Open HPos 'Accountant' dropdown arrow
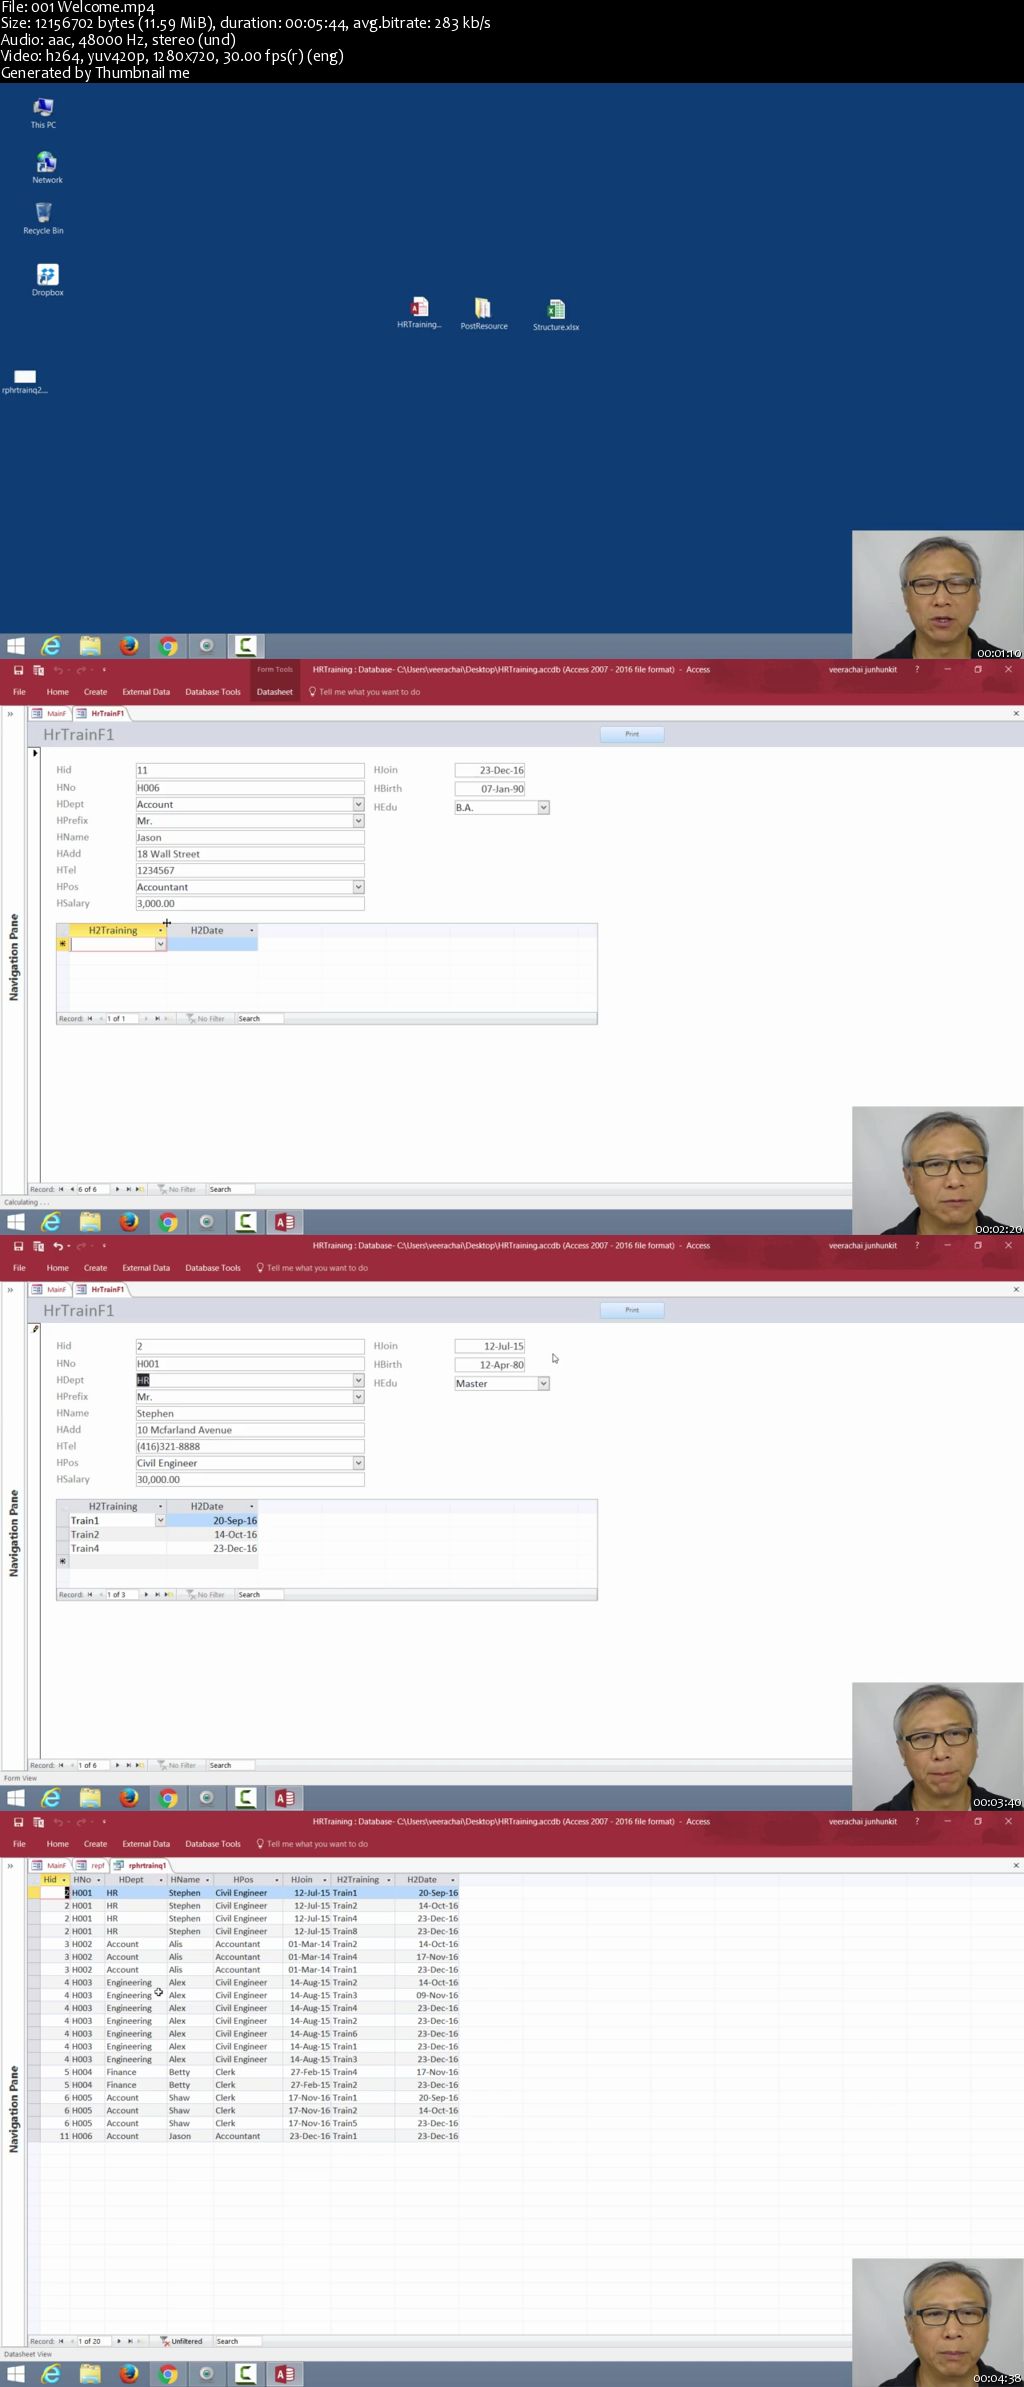Screen dimensions: 1024x2387 tap(358, 887)
